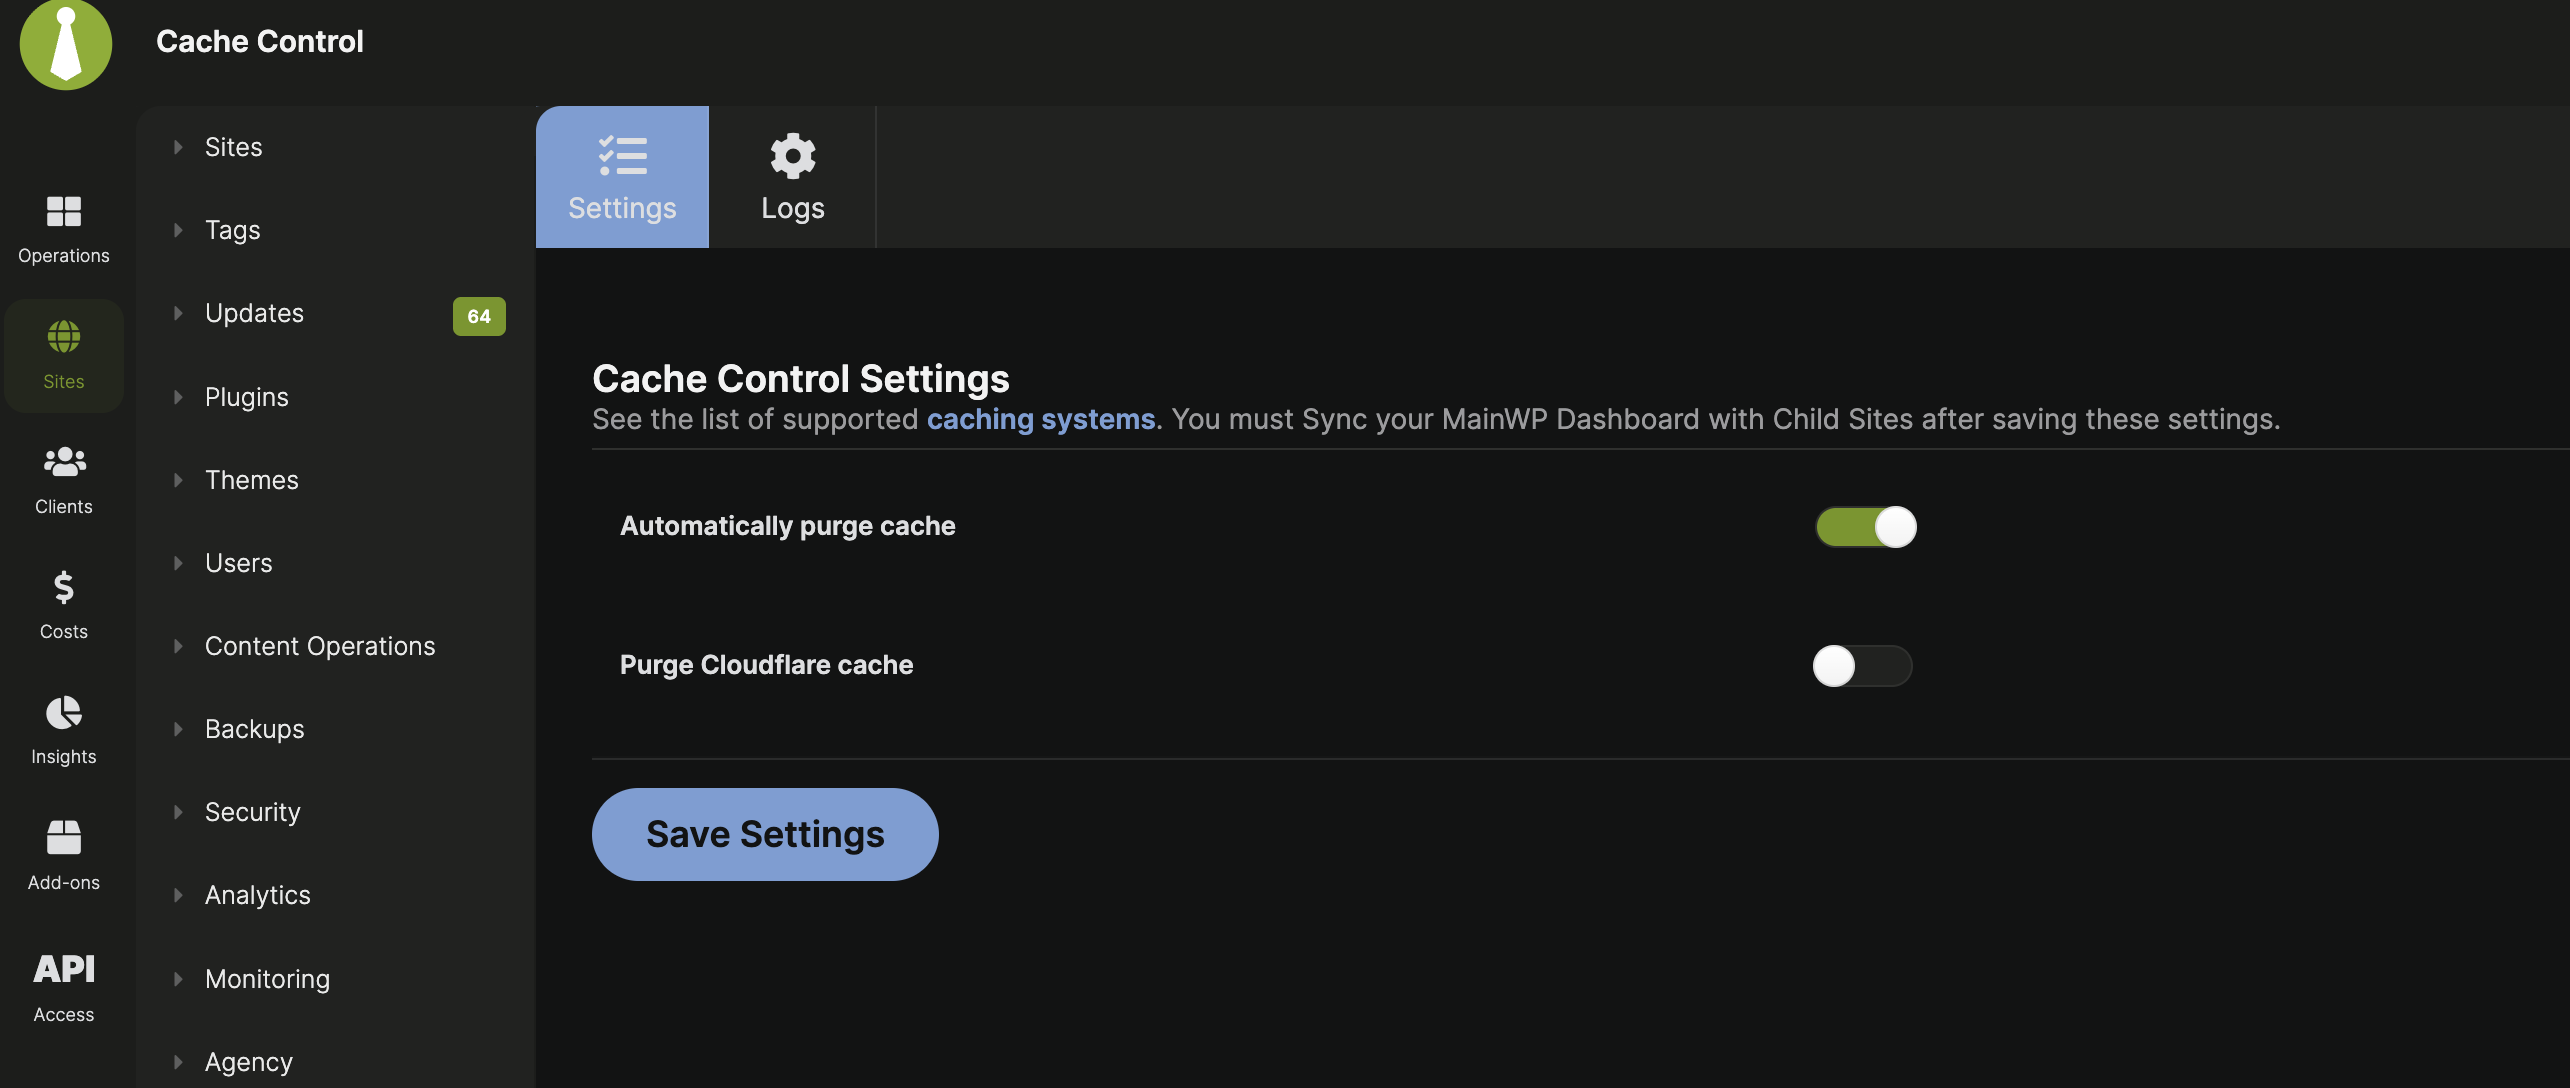Viewport: 2570px width, 1088px height.
Task: Open the Users menu item
Action: pyautogui.click(x=238, y=563)
